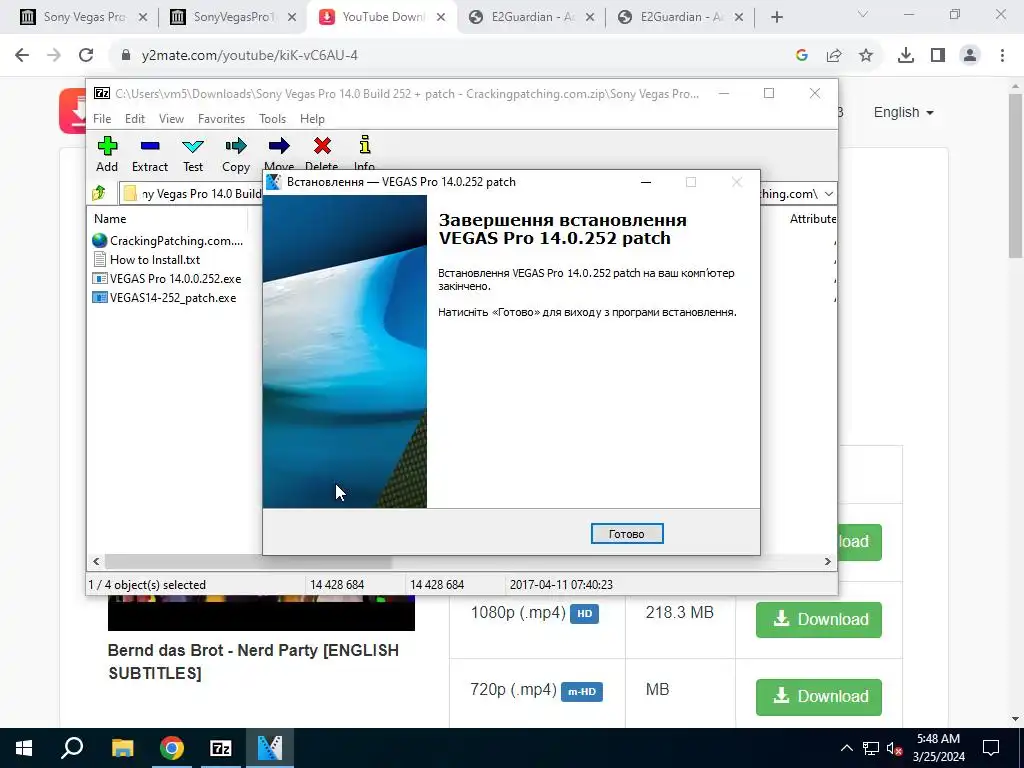1024x768 pixels.
Task: Click the muted volume tray icon
Action: (894, 748)
